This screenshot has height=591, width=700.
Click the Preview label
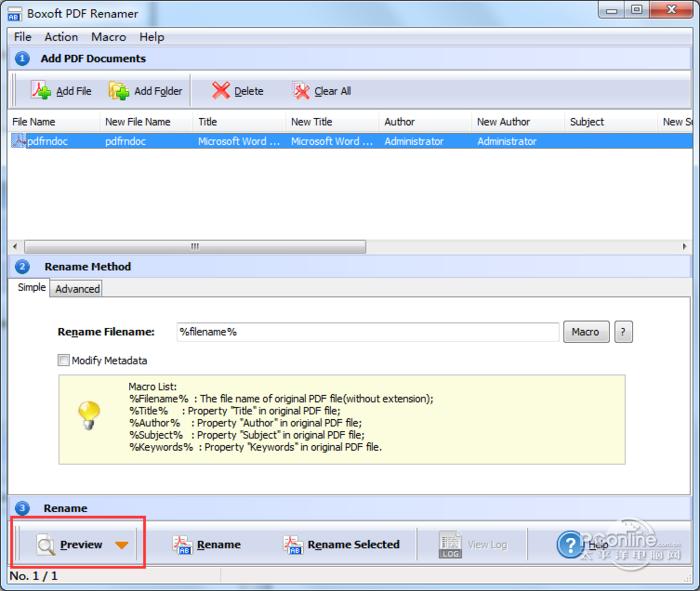[x=81, y=545]
